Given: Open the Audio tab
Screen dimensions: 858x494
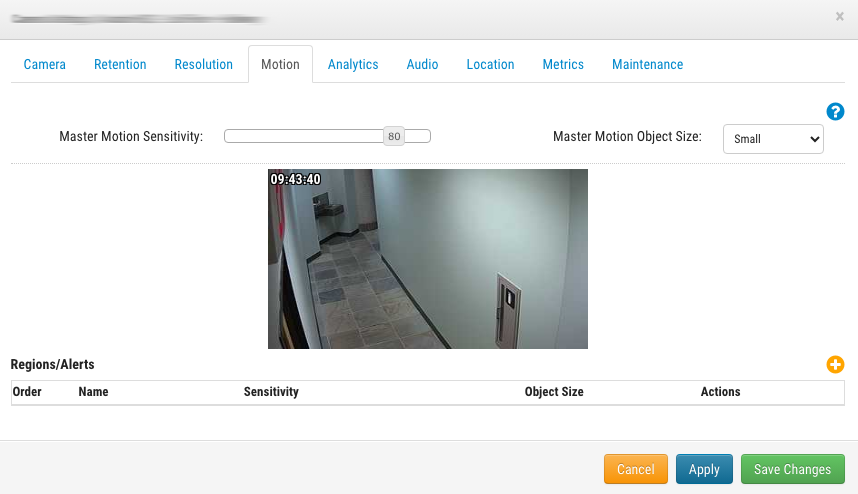Looking at the screenshot, I should [x=422, y=64].
